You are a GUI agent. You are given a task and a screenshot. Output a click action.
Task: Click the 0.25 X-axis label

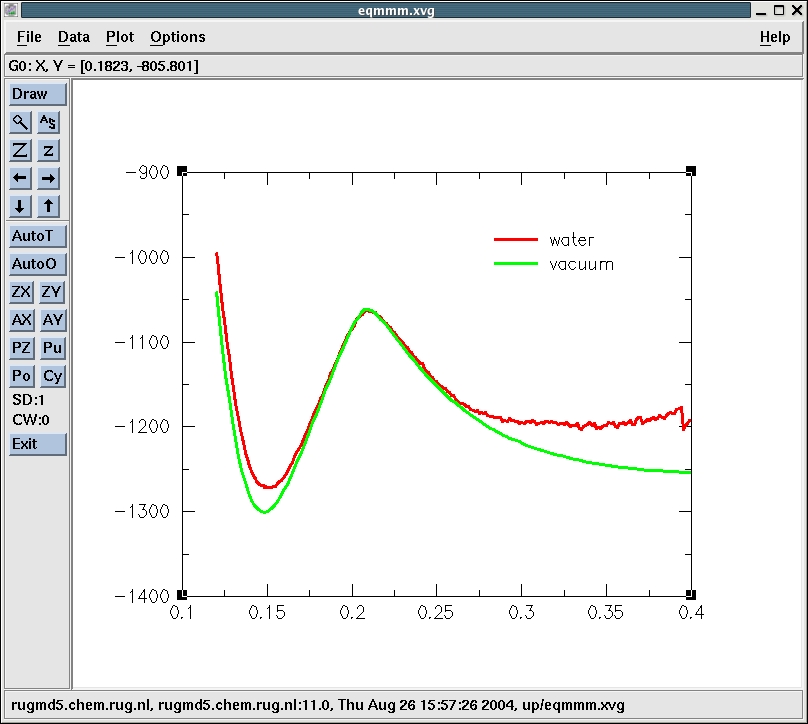click(435, 613)
